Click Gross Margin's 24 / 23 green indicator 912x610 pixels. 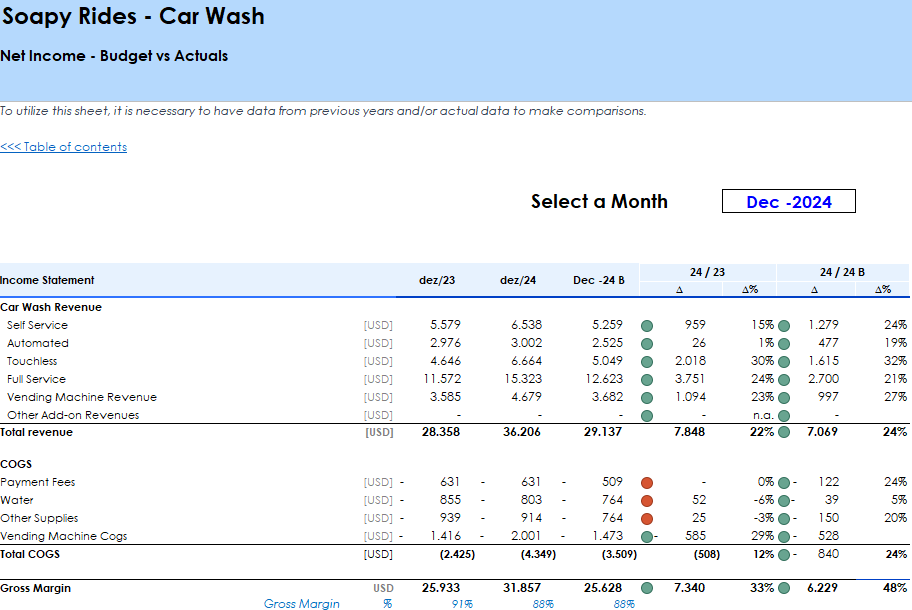(647, 589)
